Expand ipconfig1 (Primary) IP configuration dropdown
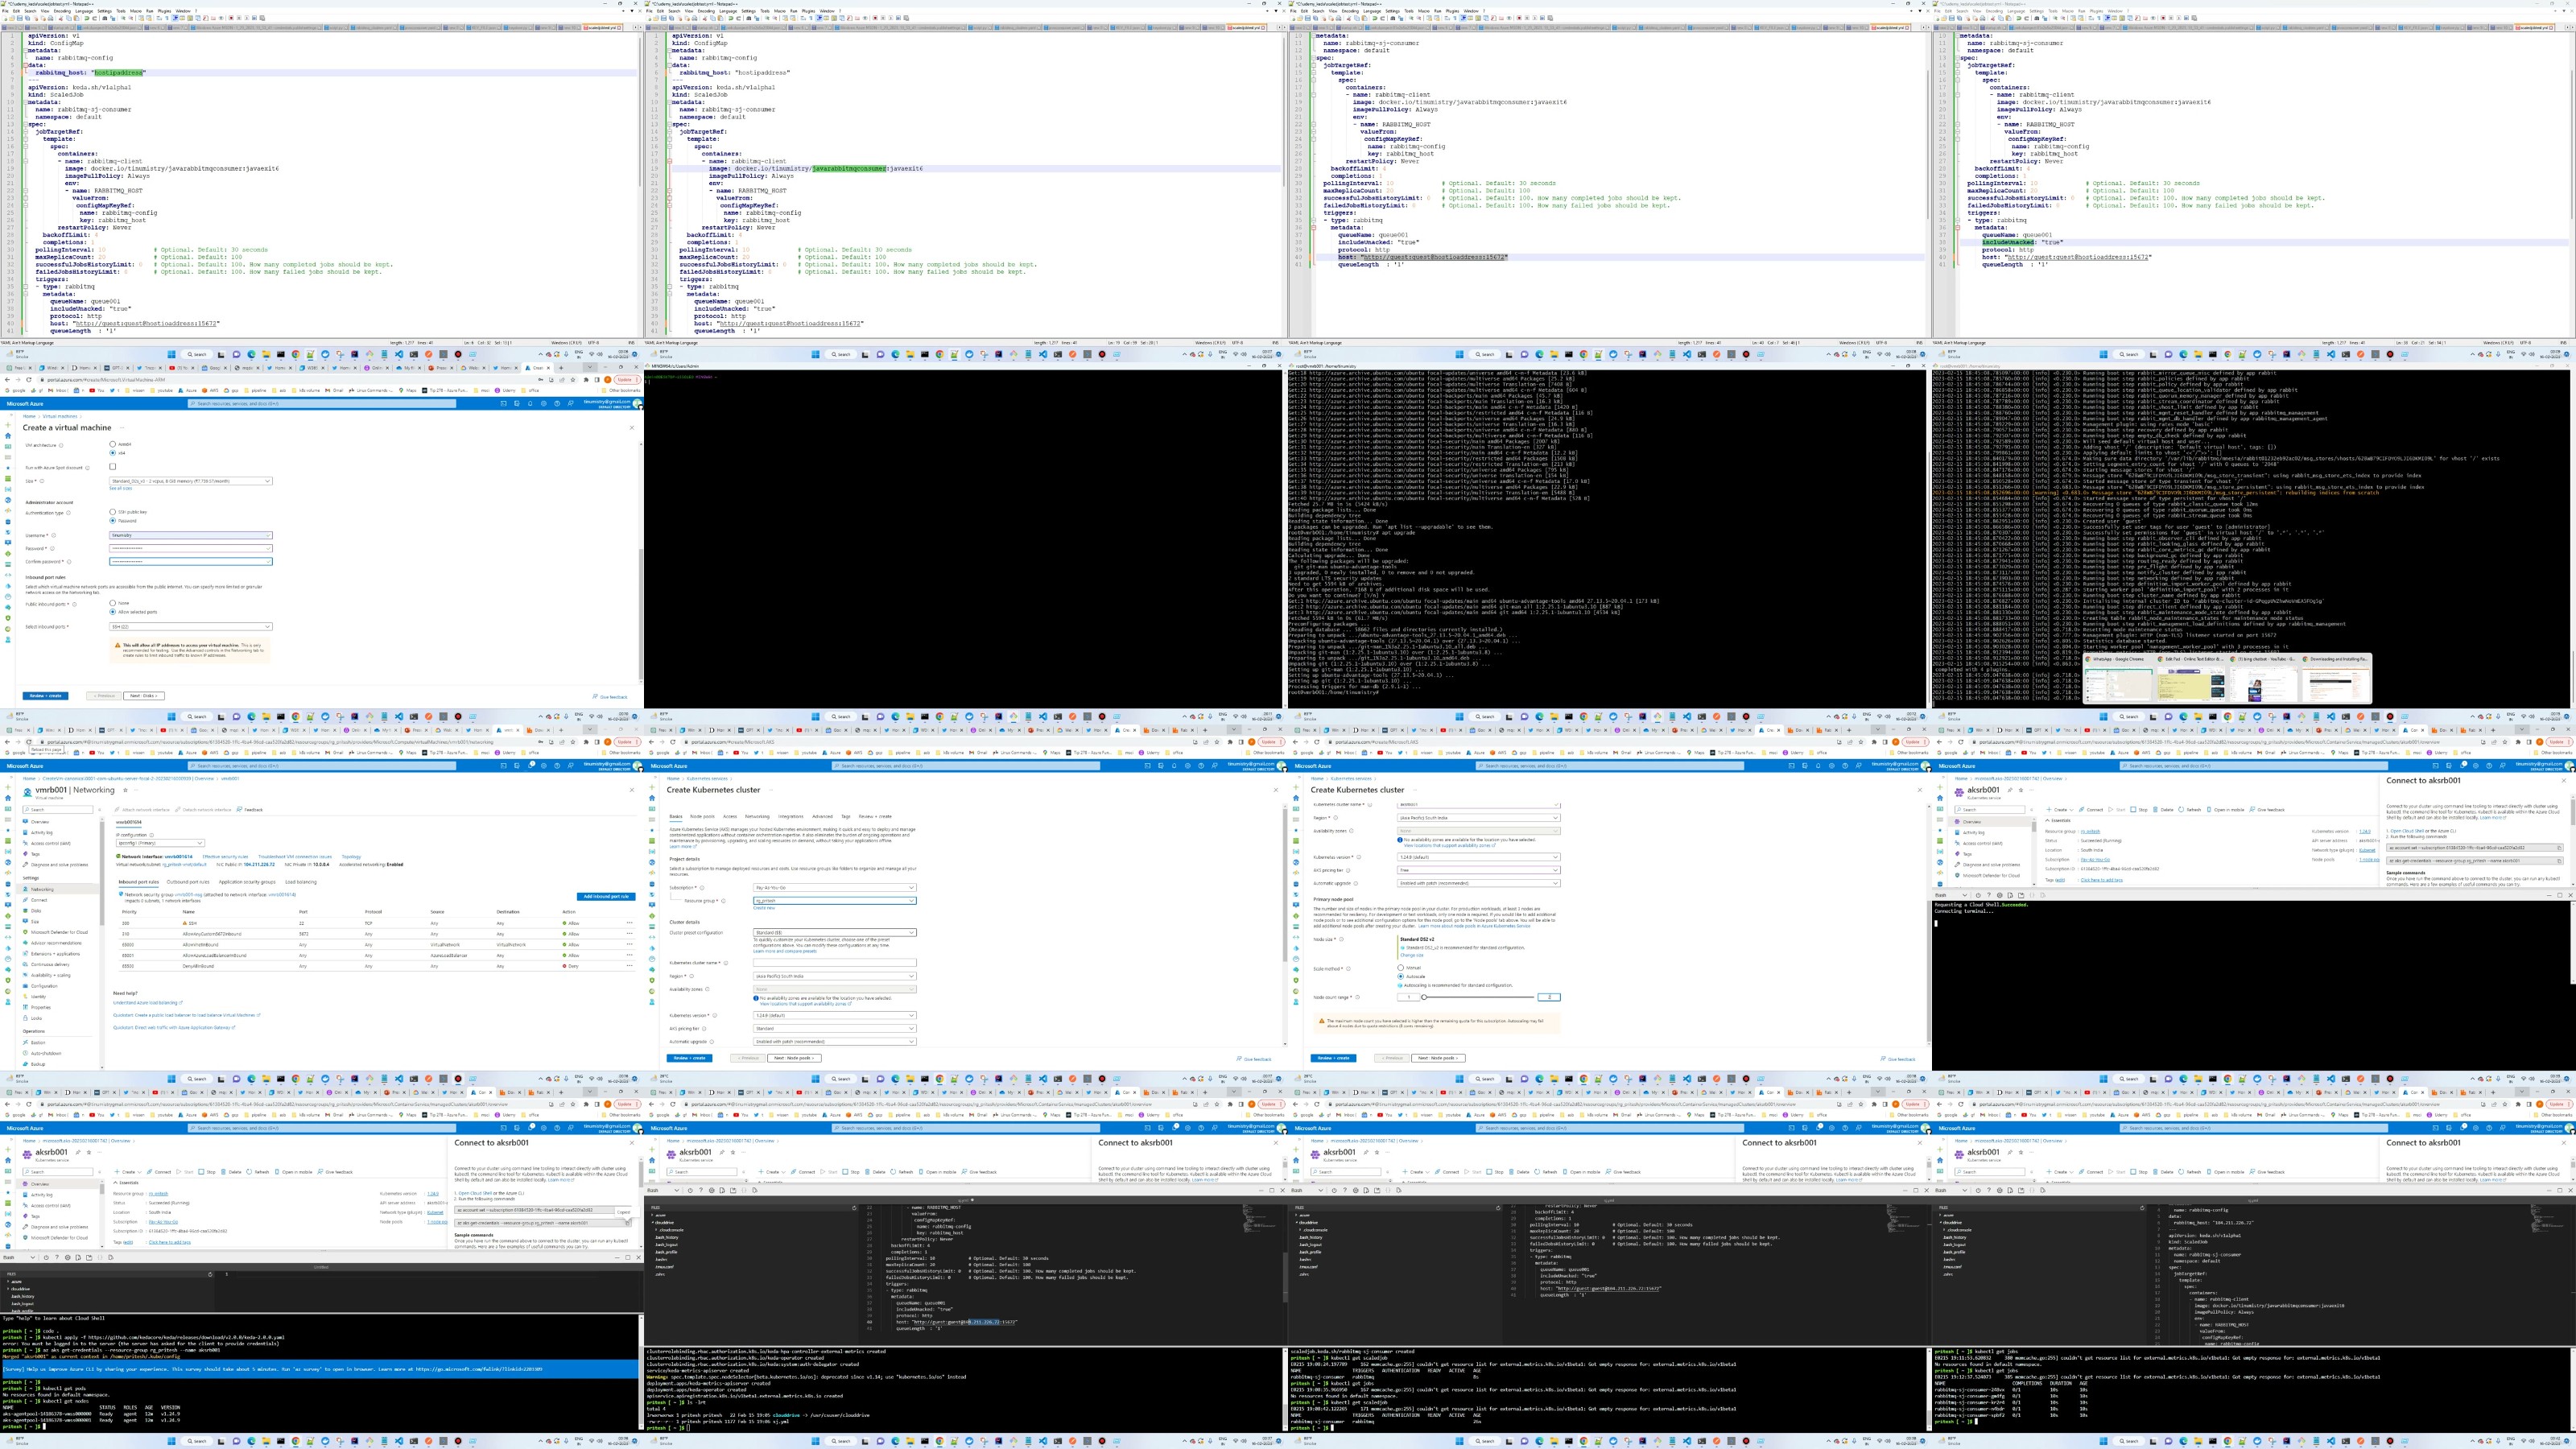 [160, 843]
